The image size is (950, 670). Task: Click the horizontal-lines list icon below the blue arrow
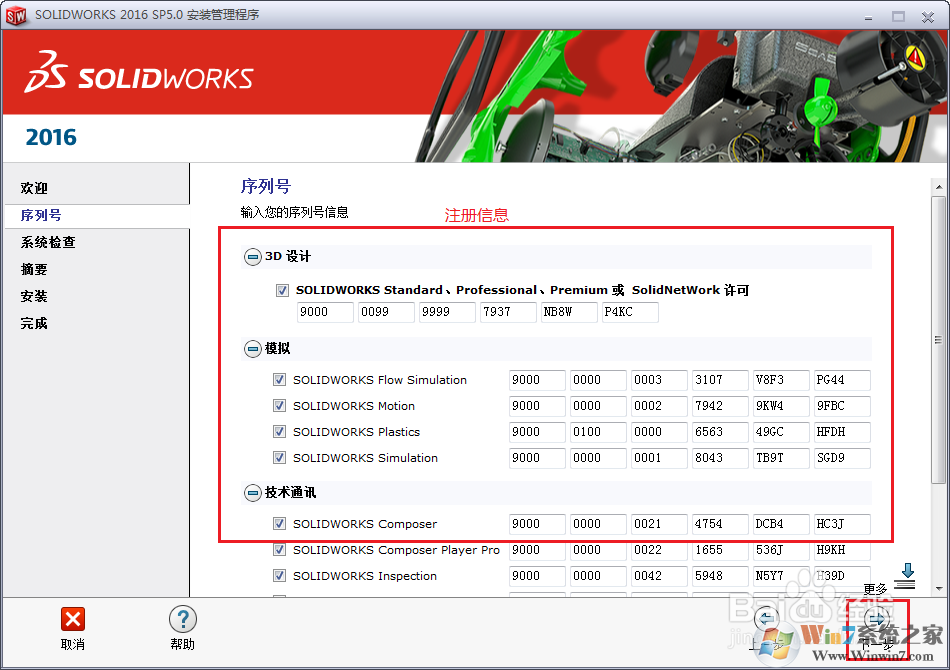tap(904, 585)
